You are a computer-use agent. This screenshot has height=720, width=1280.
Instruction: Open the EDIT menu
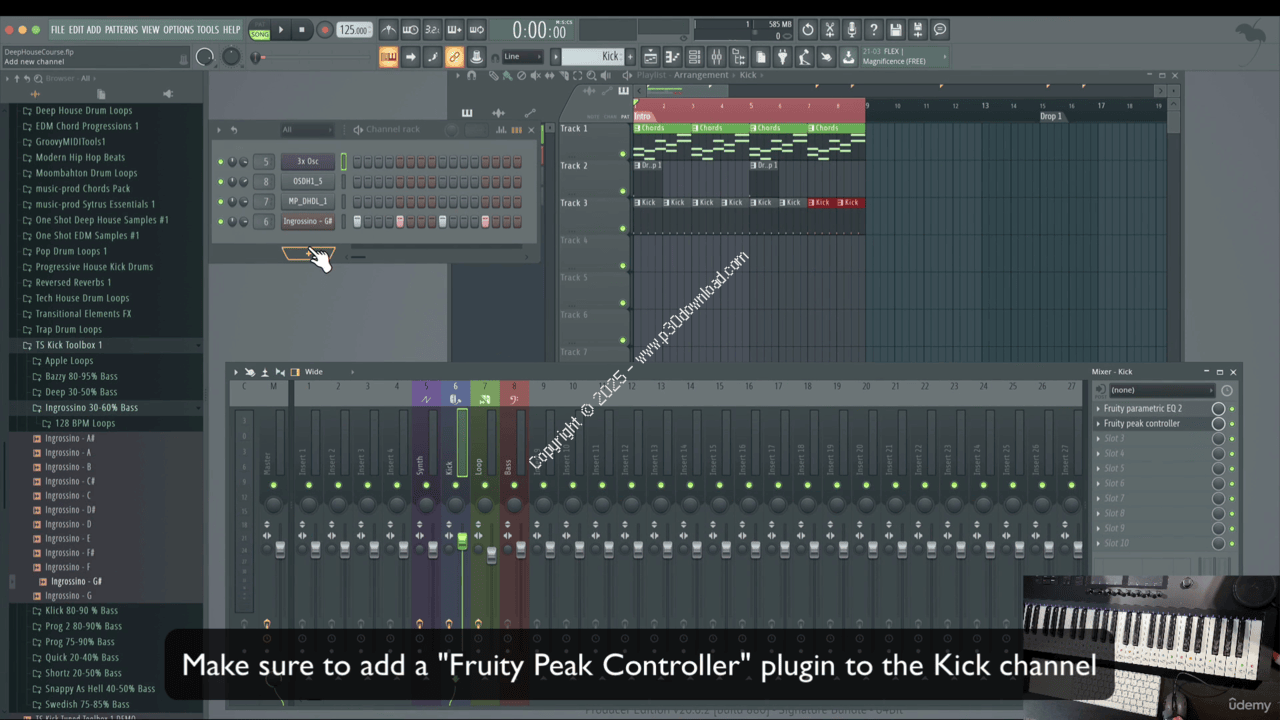tap(76, 30)
